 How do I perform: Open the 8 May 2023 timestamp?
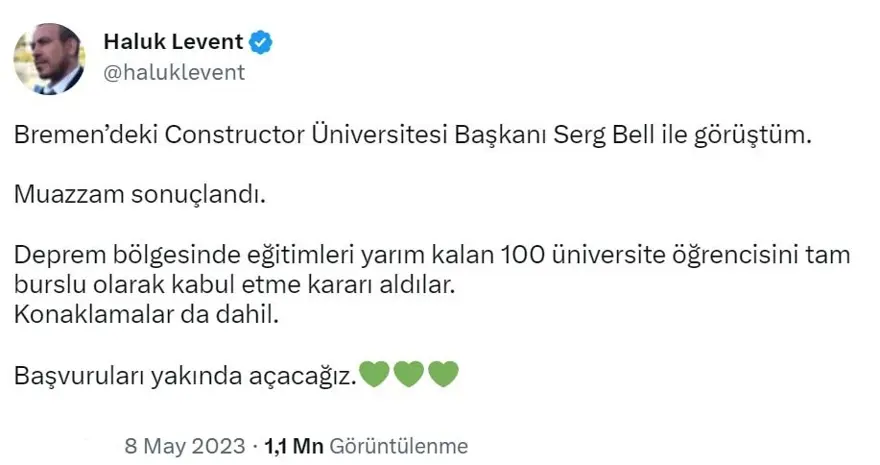click(x=186, y=446)
